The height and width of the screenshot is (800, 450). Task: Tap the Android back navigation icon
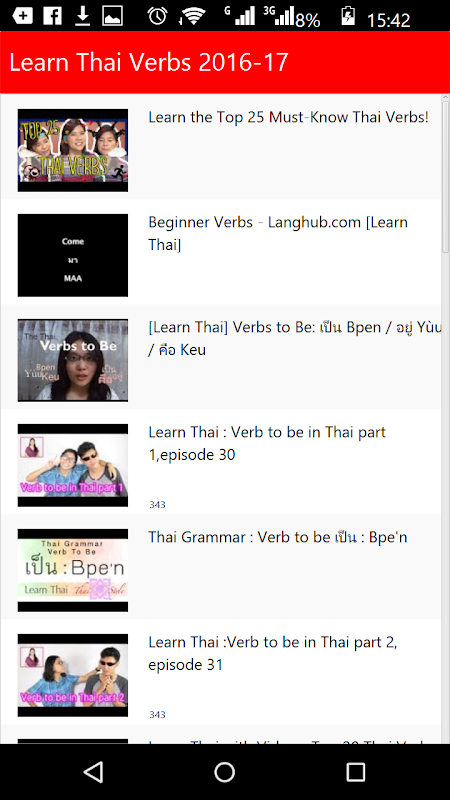point(94,772)
